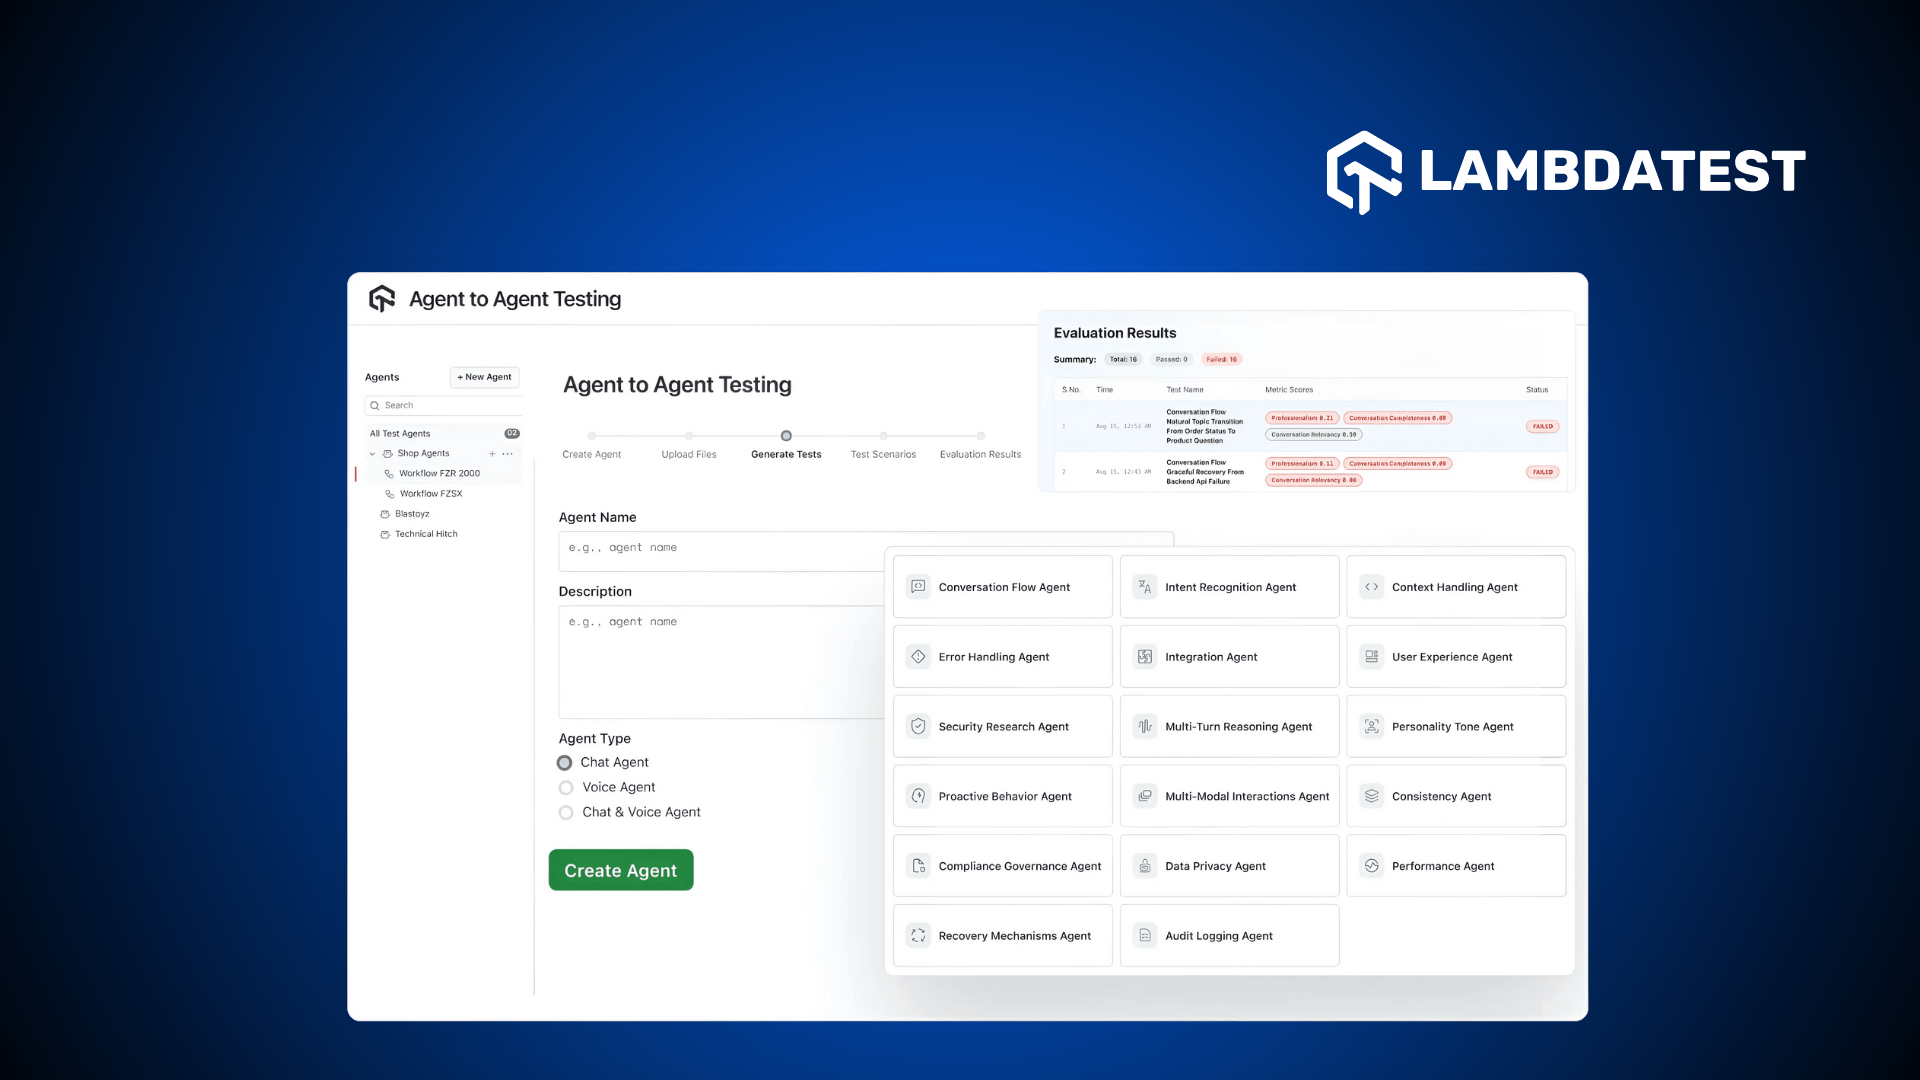
Task: Click the Passed: 0 summary badge
Action: coord(1172,359)
